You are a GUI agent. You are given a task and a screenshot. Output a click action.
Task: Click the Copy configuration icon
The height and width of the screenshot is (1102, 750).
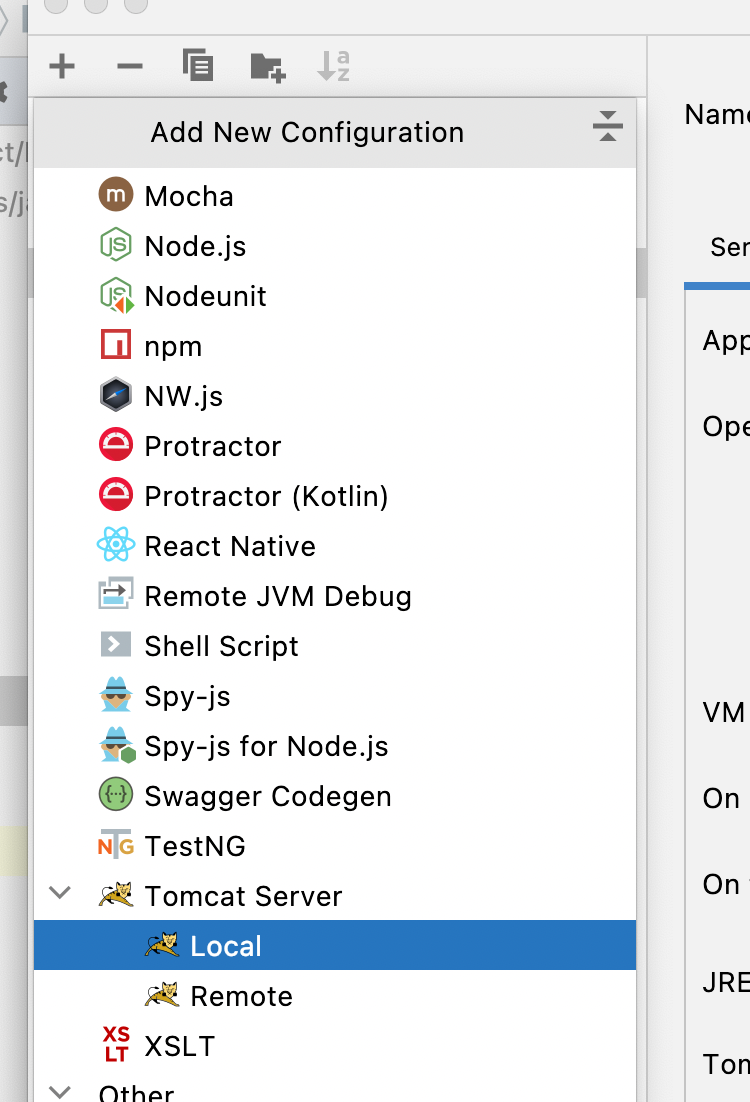pyautogui.click(x=198, y=65)
